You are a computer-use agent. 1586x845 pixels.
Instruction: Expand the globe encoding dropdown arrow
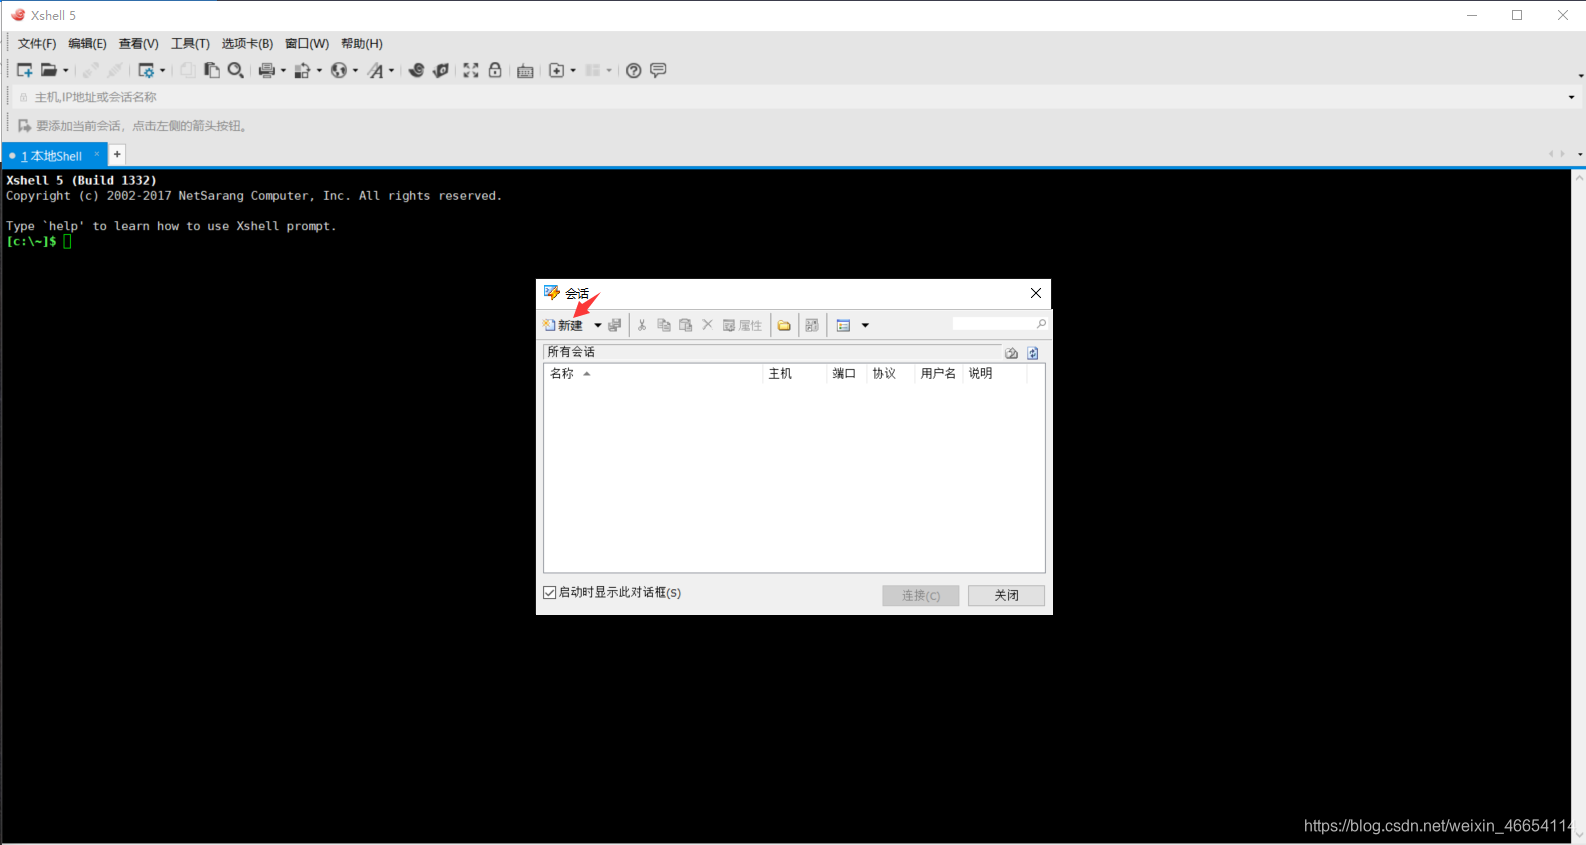coord(355,70)
